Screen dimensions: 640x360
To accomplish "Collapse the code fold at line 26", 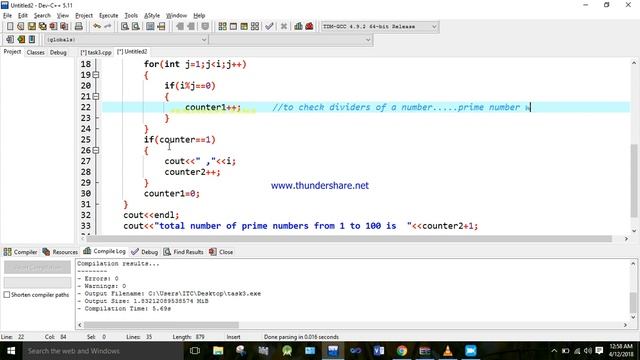I will tap(96, 150).
